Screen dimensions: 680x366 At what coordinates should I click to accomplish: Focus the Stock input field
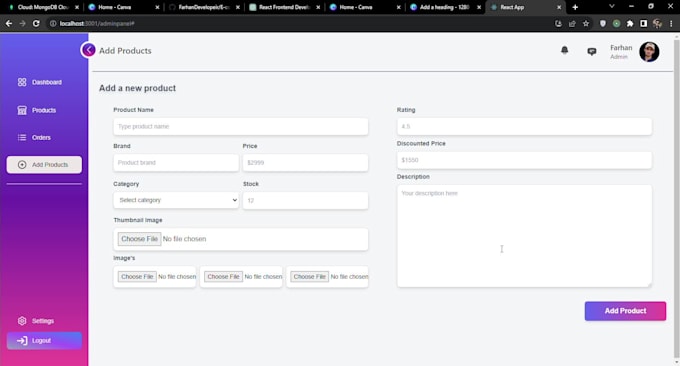click(305, 200)
